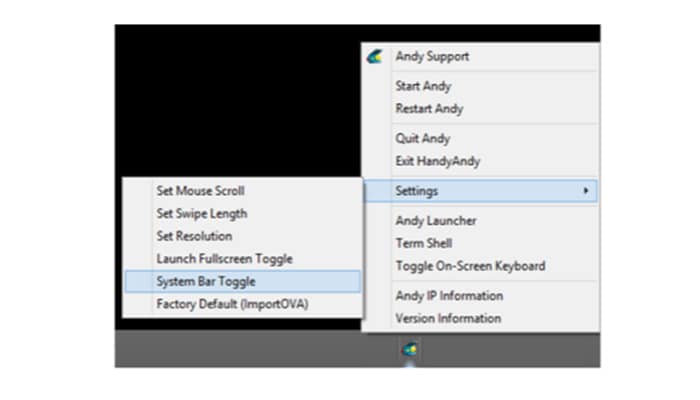Open the Settings menu item
Image resolution: width=700 pixels, height=400 pixels.
coord(481,191)
